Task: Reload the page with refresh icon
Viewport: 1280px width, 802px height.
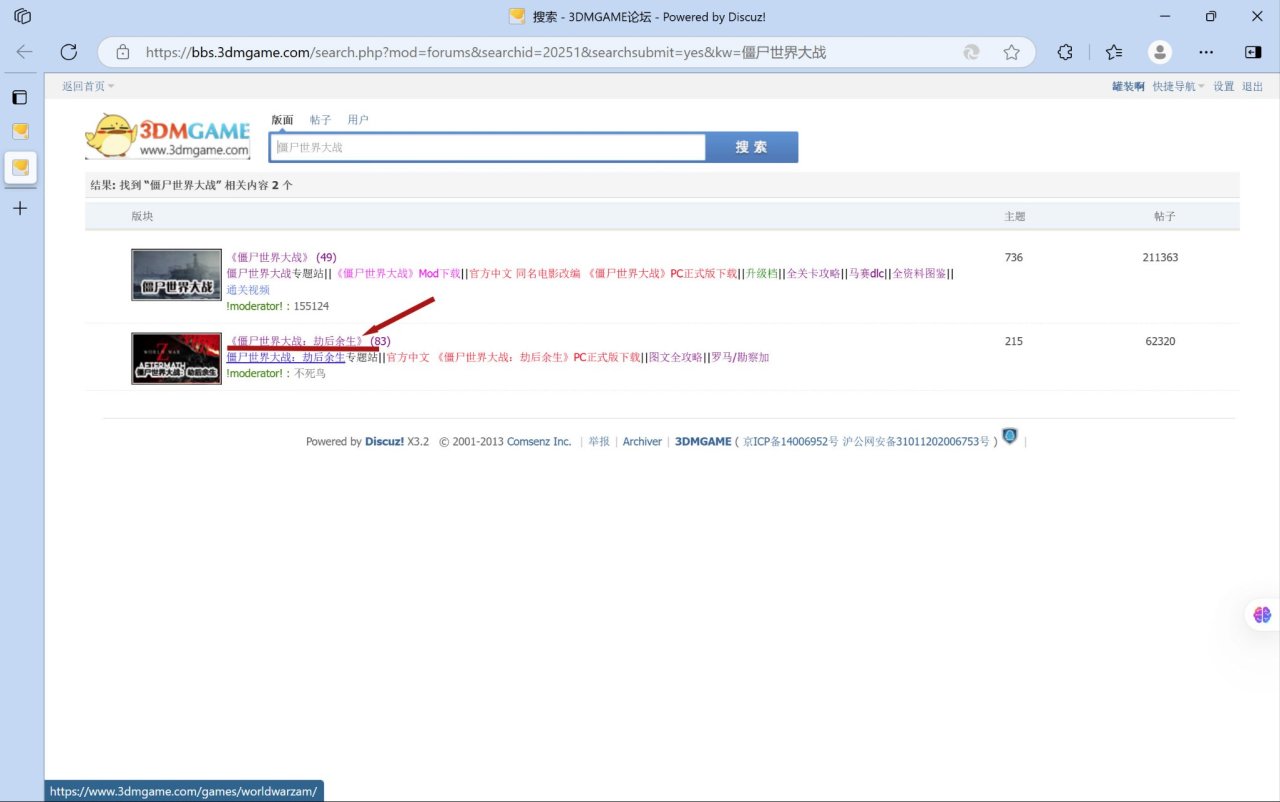Action: tap(69, 52)
